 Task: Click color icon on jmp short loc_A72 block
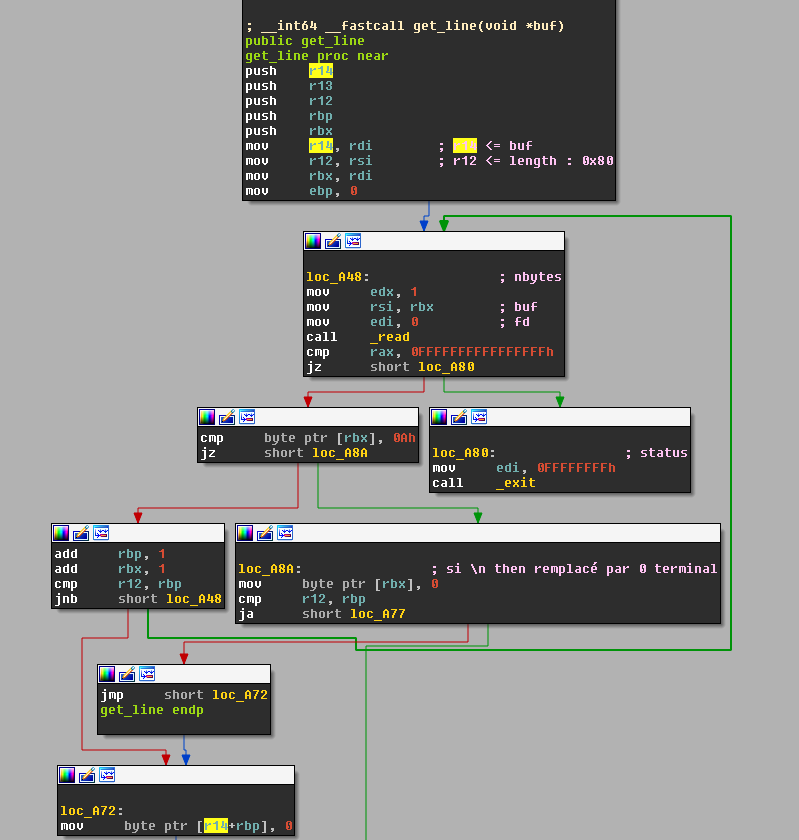click(107, 674)
